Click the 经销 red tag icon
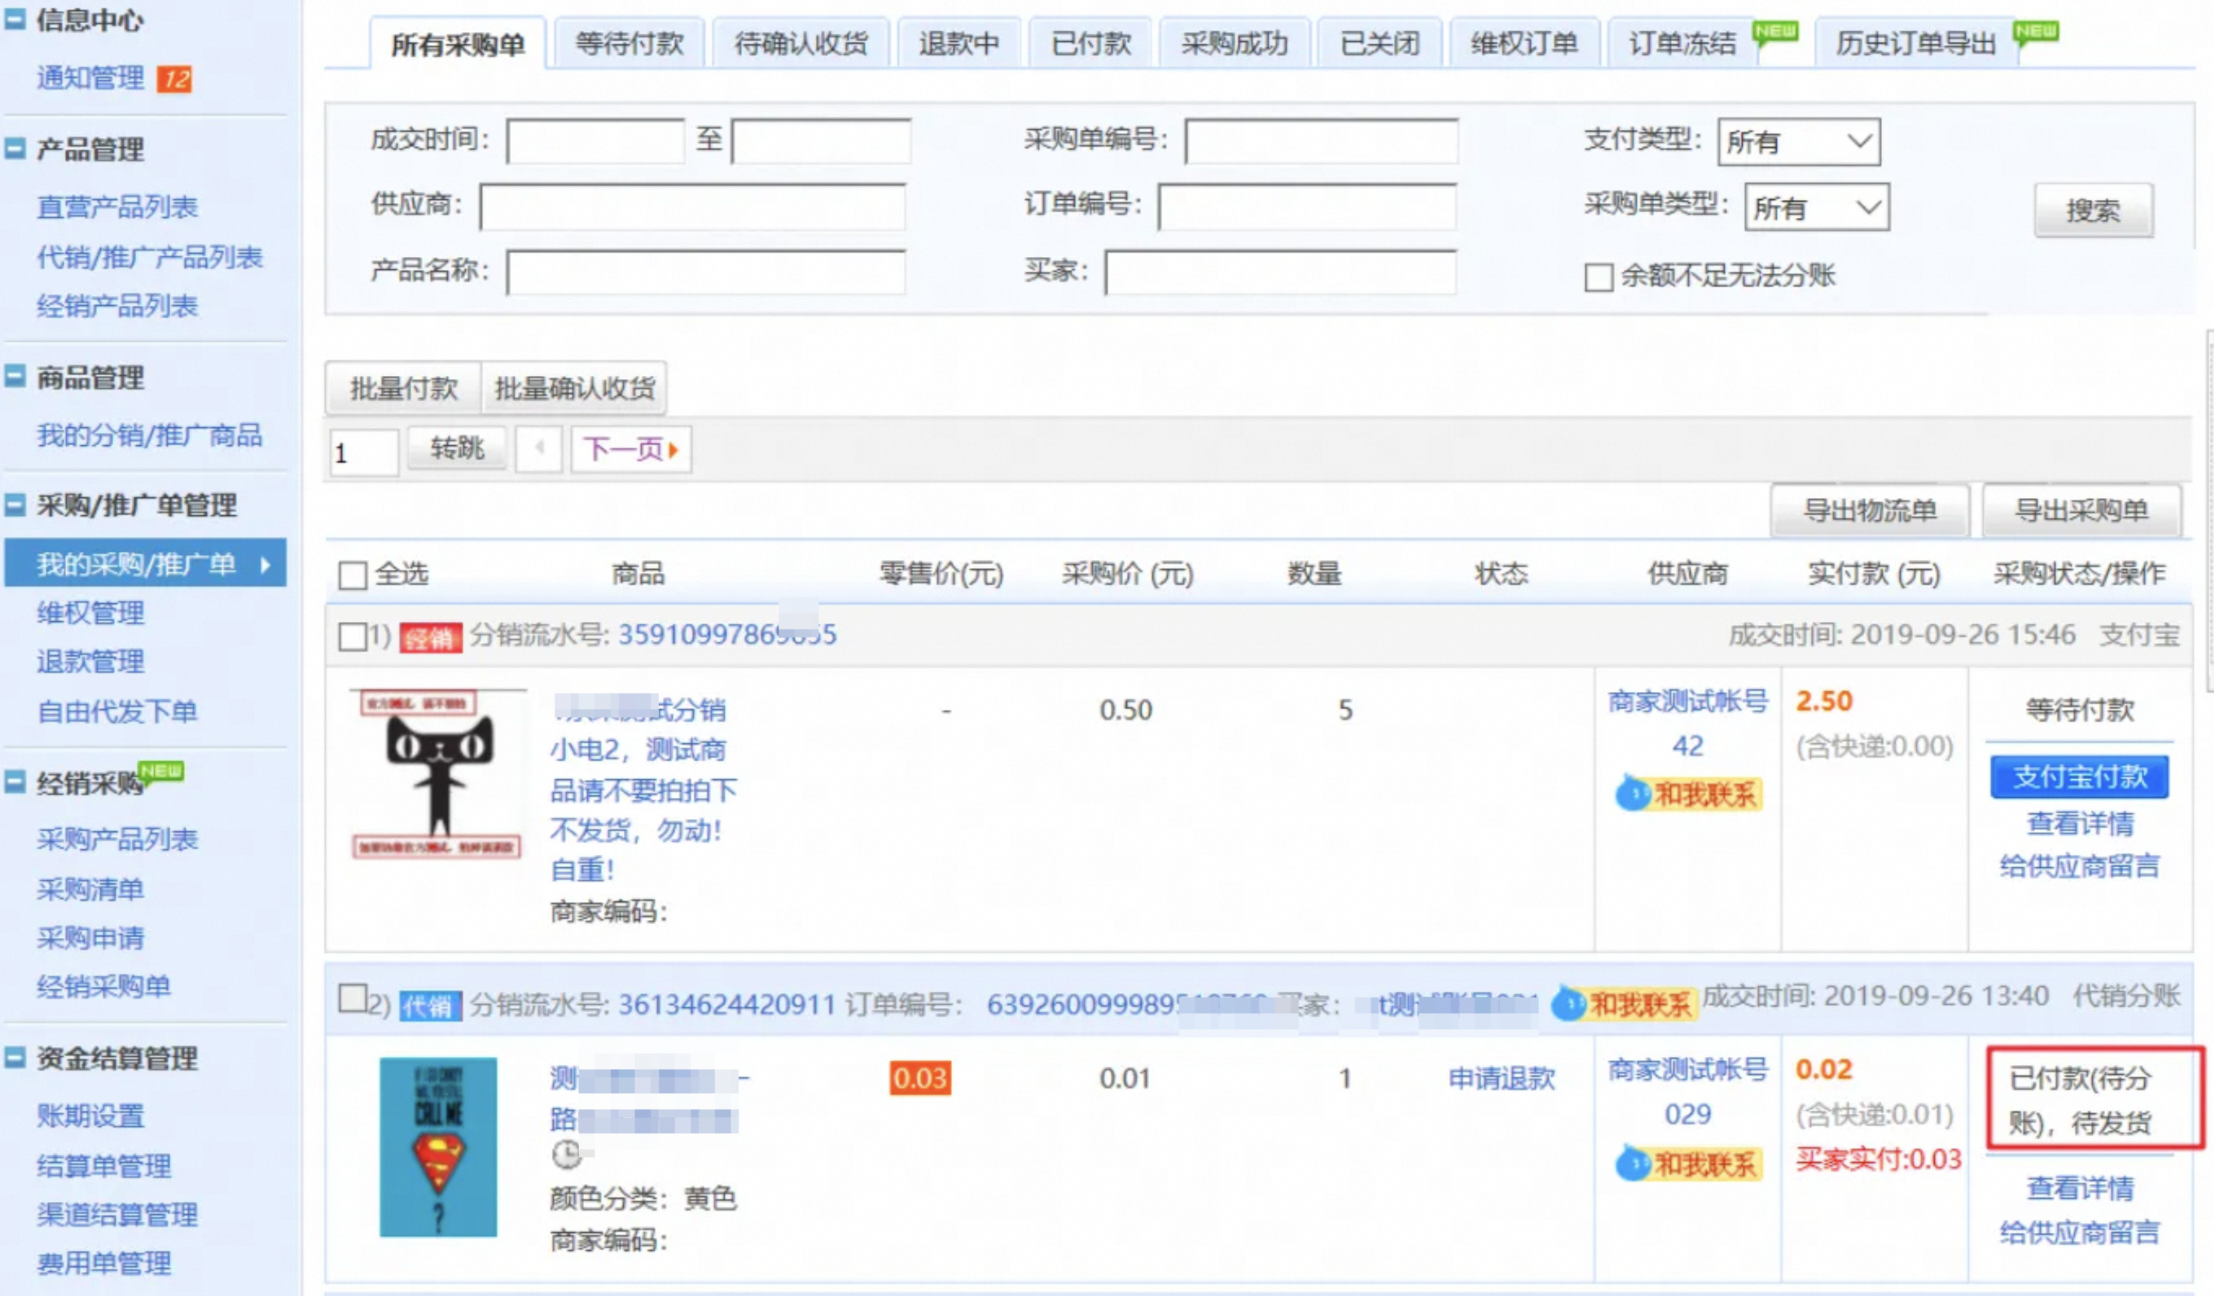This screenshot has width=2214, height=1296. pos(430,638)
